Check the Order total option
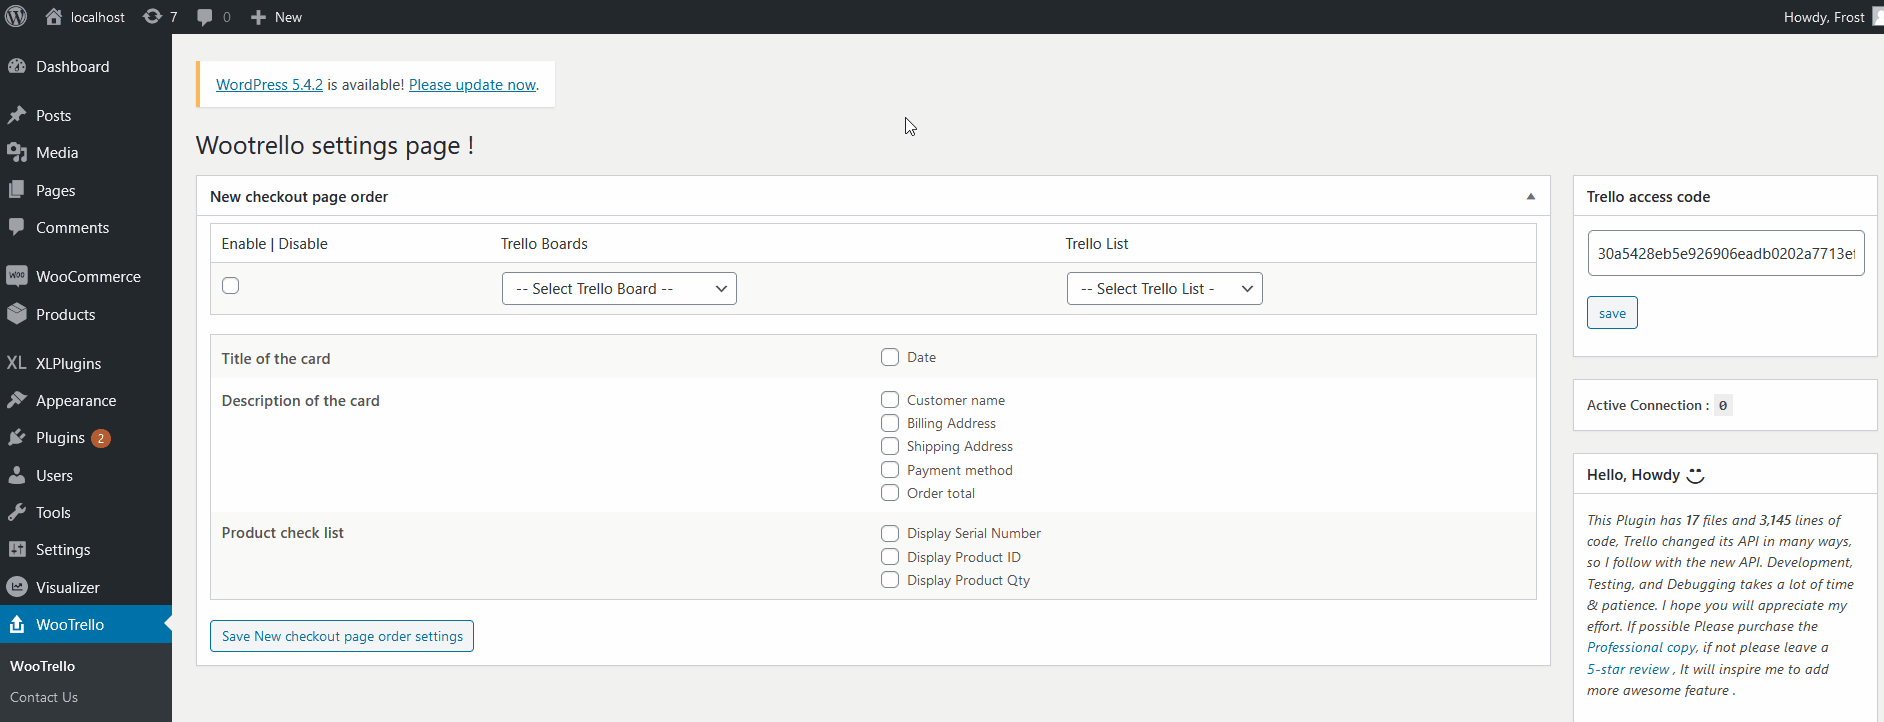Screen dimensions: 1884x722 click(x=890, y=492)
